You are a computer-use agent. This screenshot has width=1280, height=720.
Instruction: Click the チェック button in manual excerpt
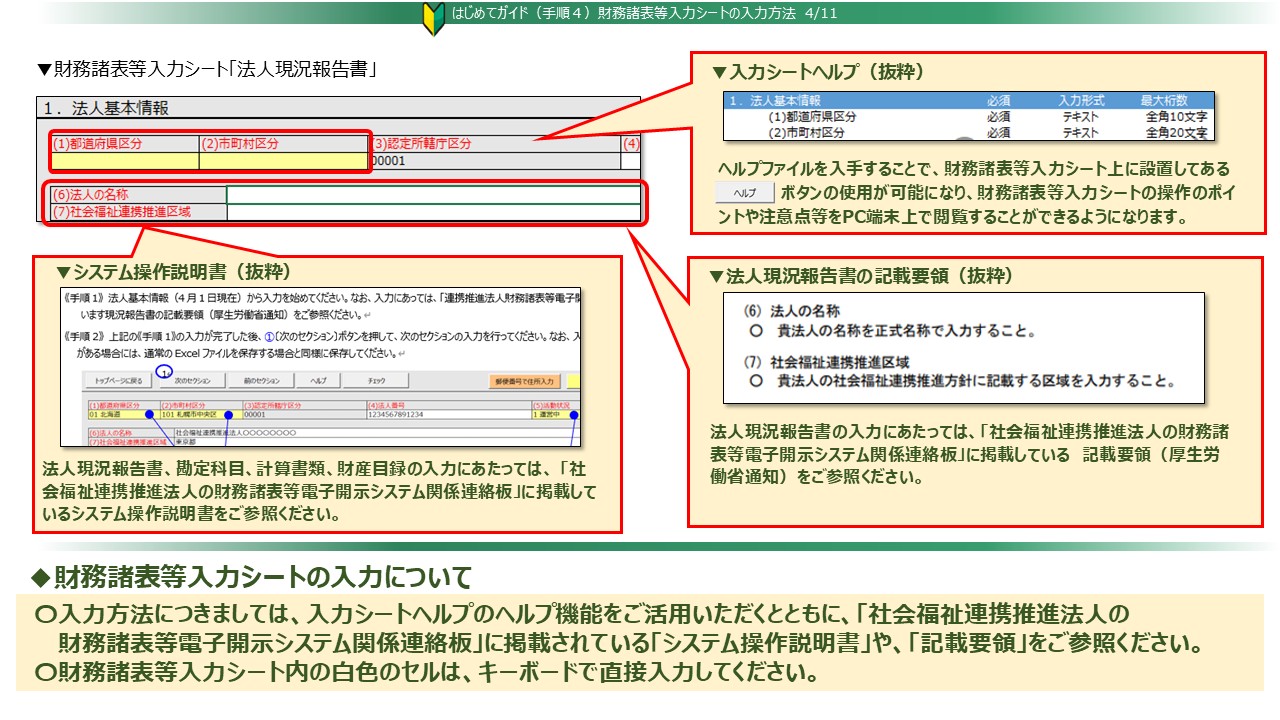tap(377, 381)
